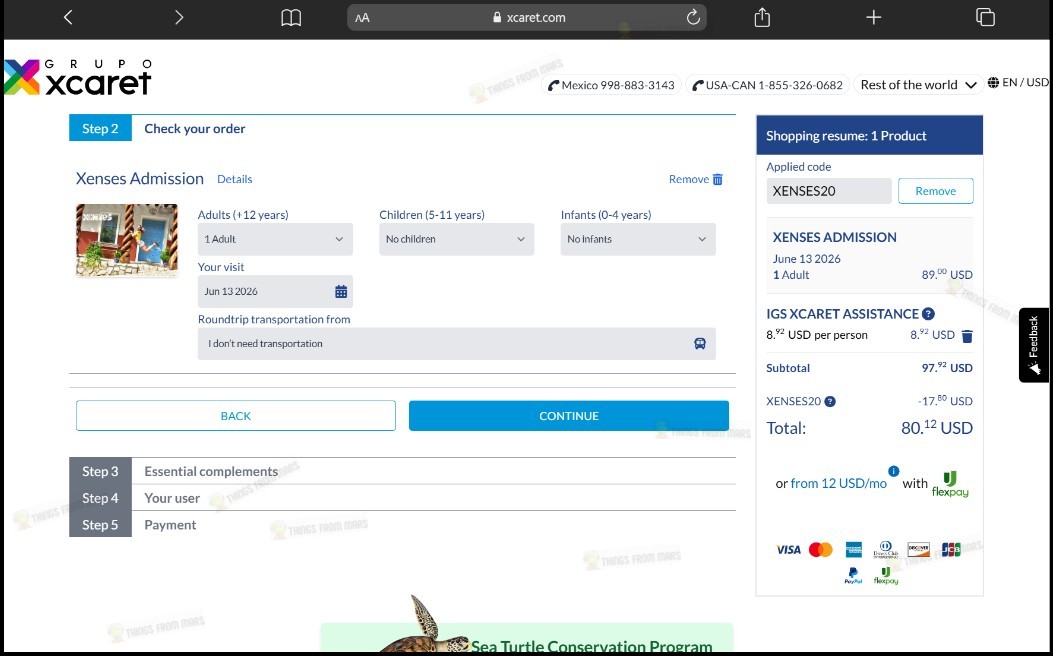Click the flexpay logo beside with

tap(950, 484)
